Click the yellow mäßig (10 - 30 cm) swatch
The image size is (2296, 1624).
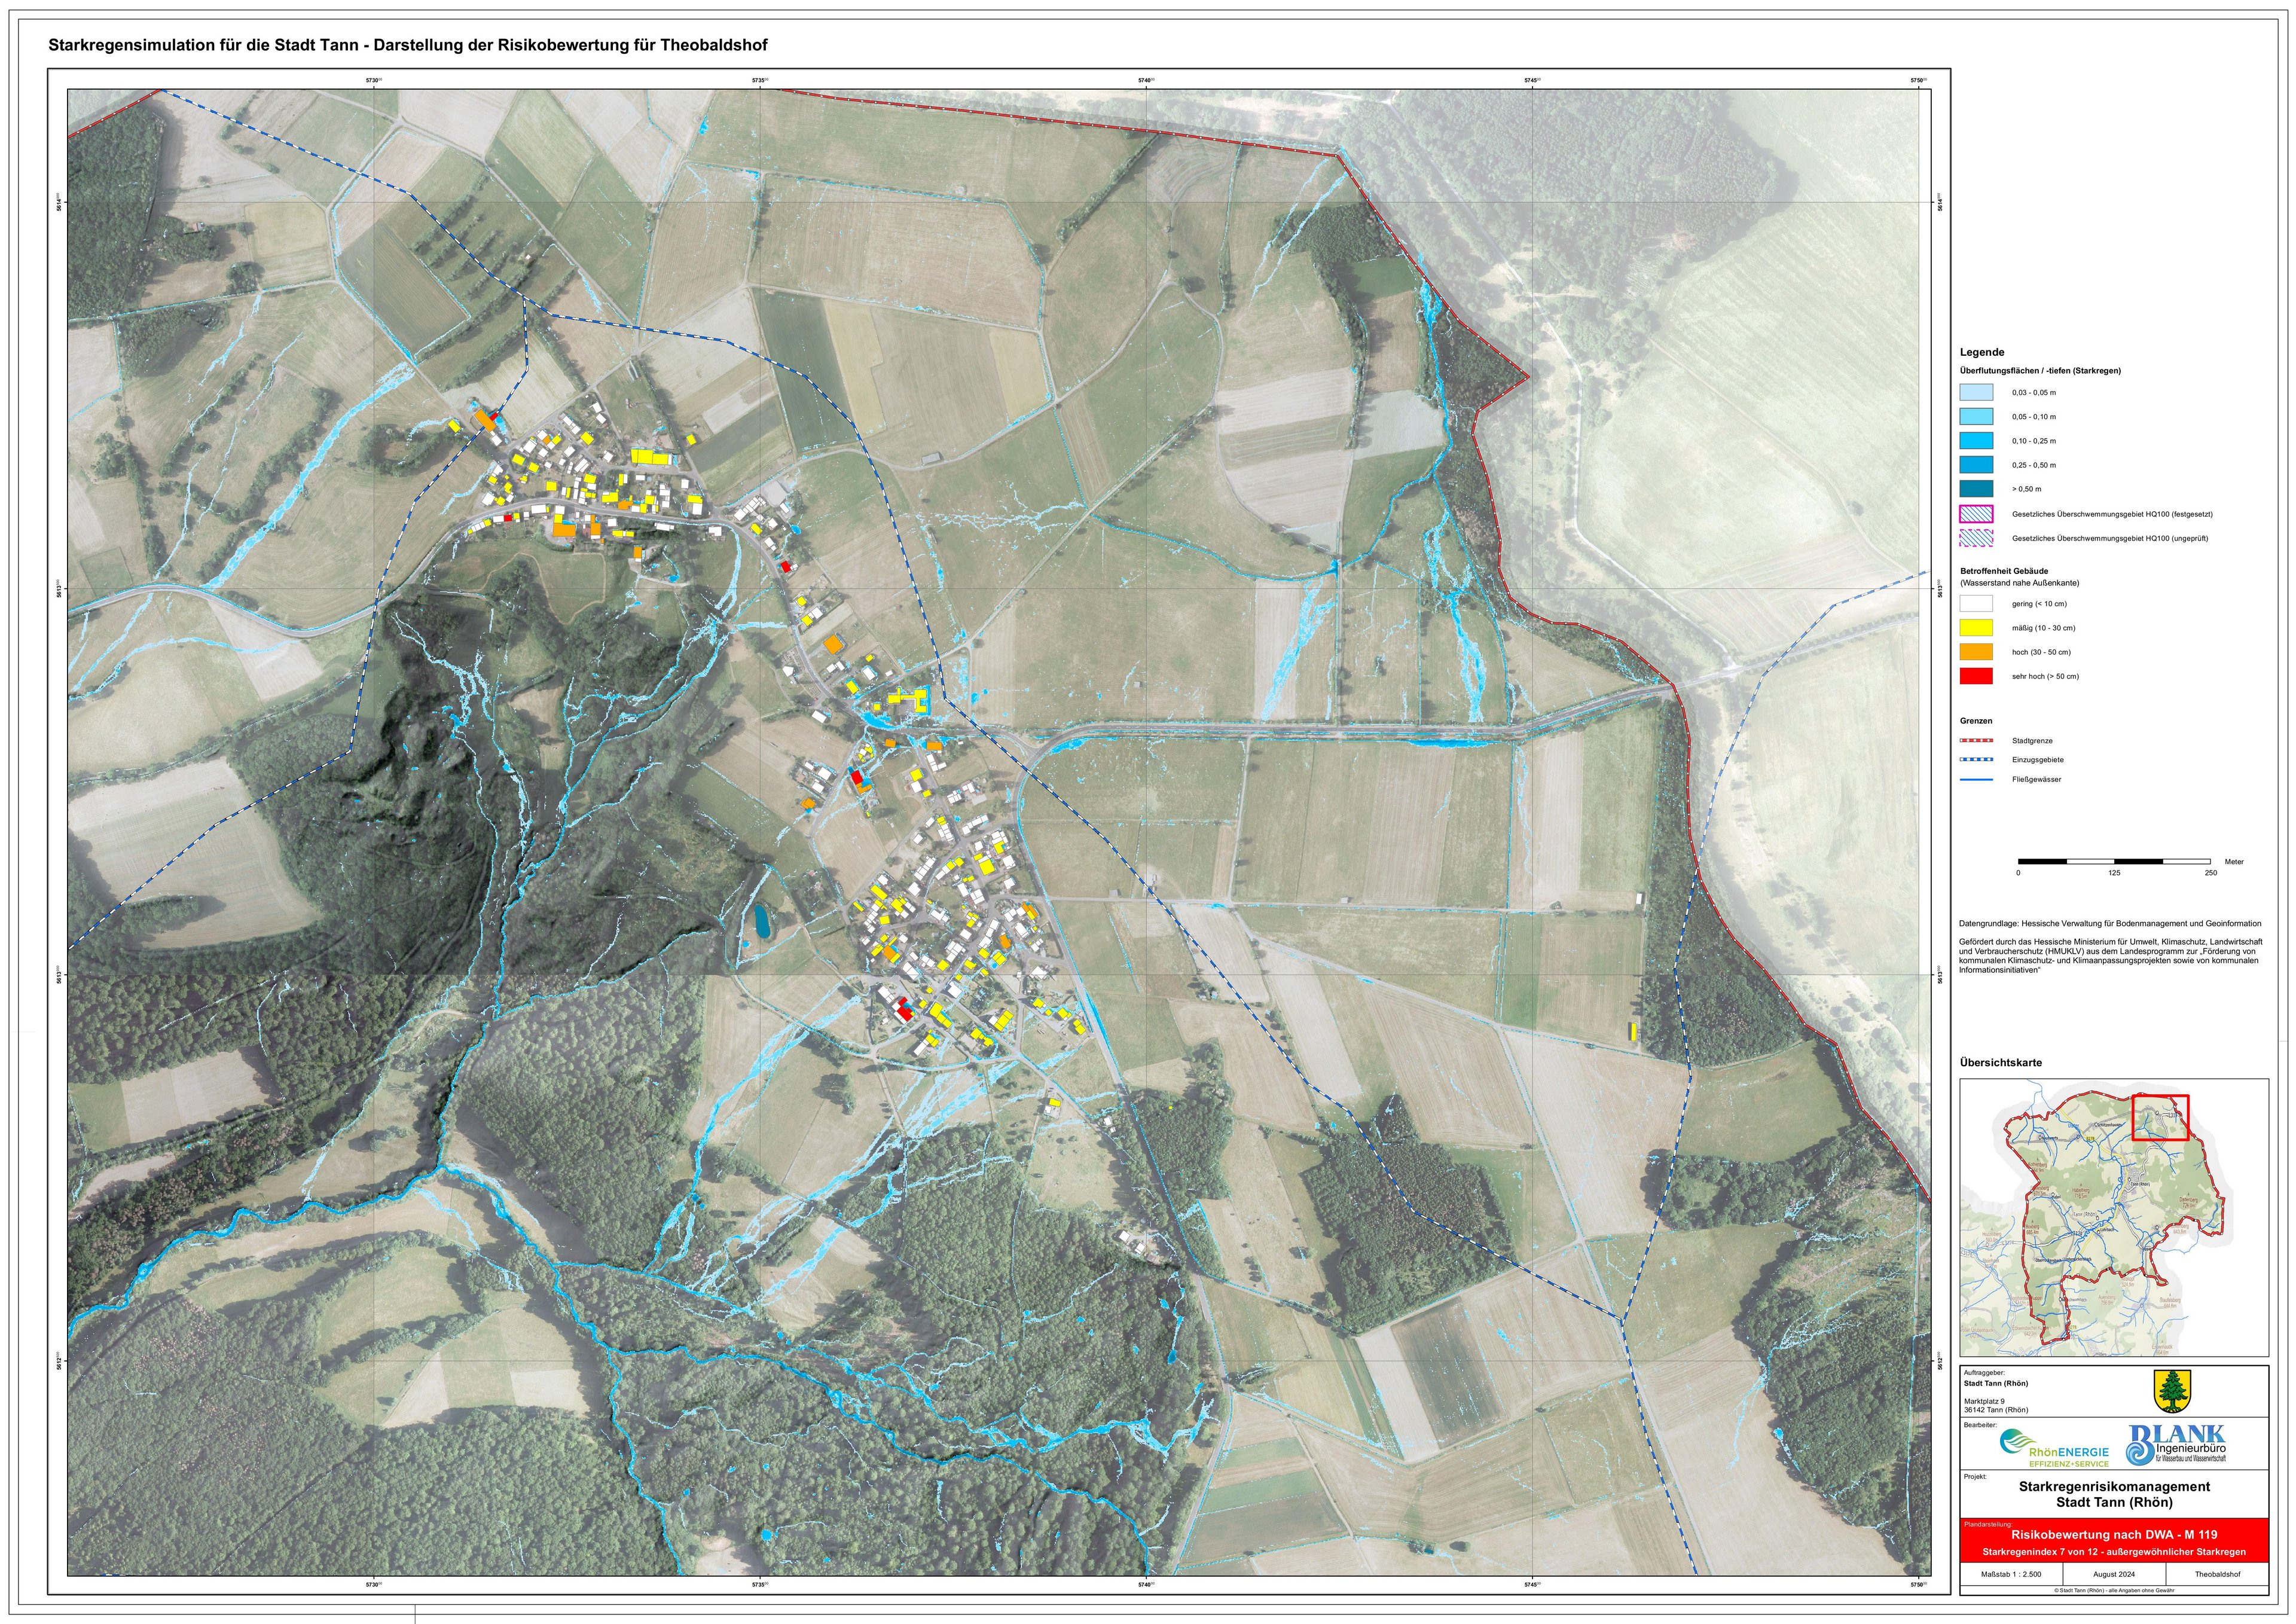point(1976,628)
